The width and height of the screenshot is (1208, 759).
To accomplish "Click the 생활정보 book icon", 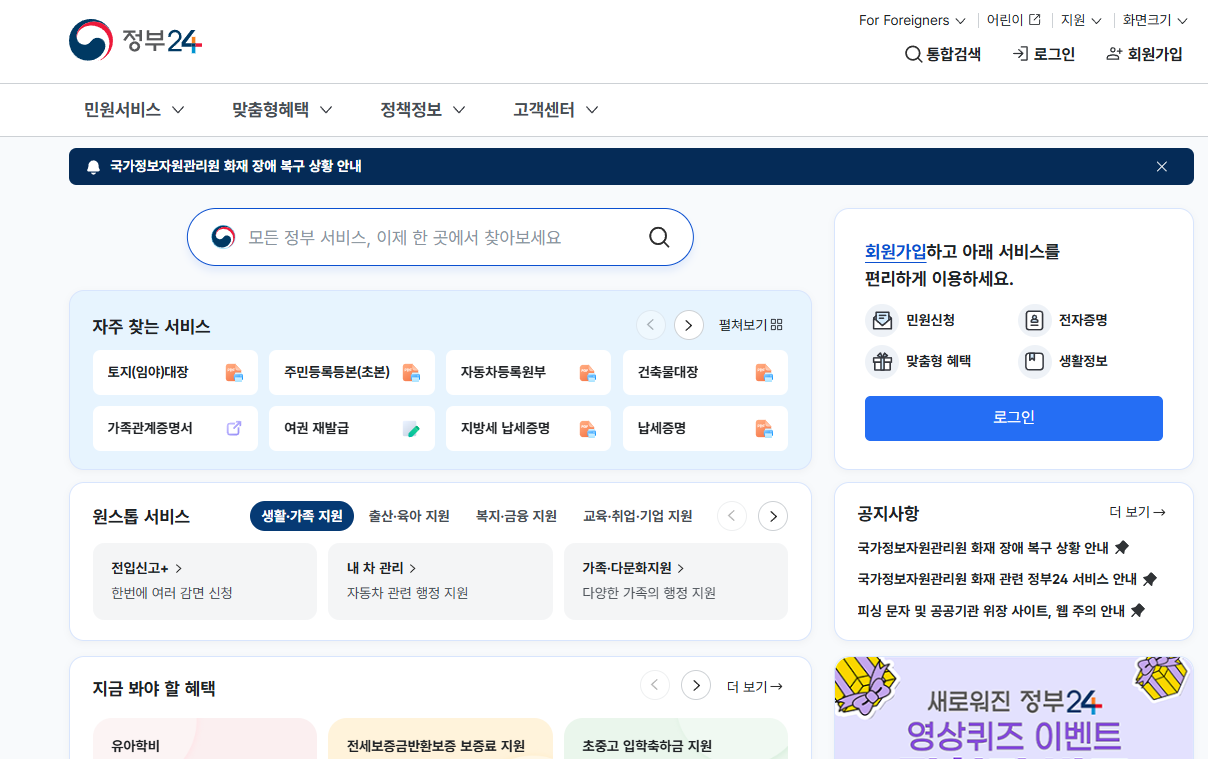I will [x=1033, y=362].
